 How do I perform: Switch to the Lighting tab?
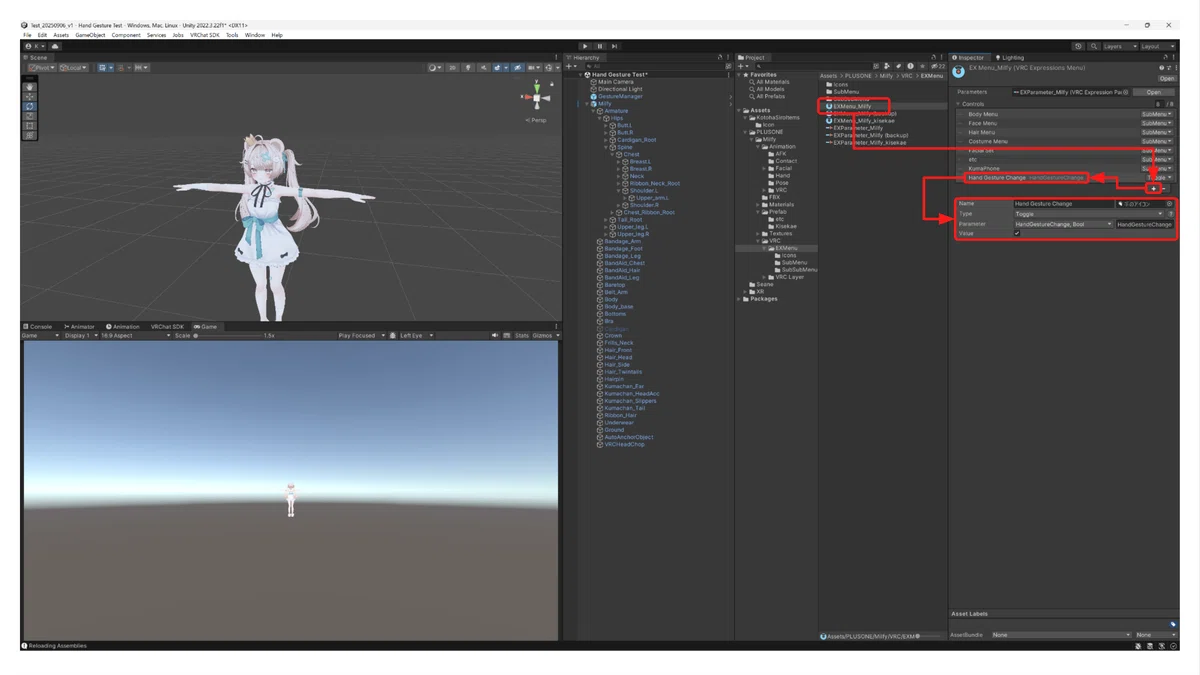click(x=1011, y=58)
